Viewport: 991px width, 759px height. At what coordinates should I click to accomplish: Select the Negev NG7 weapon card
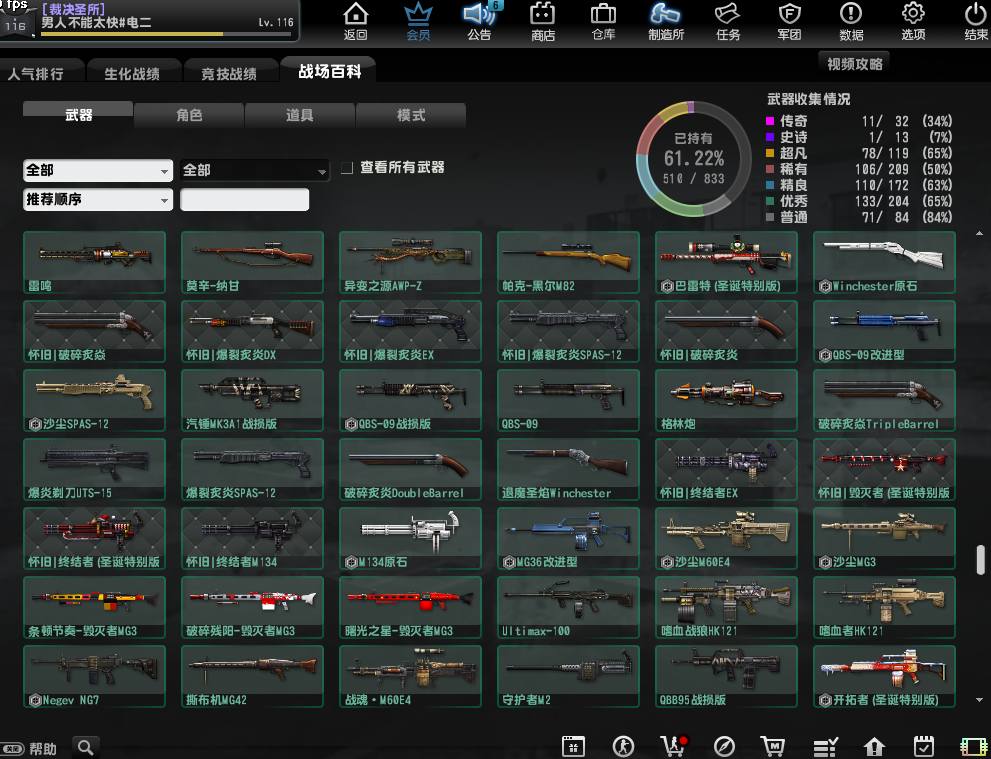coord(94,676)
